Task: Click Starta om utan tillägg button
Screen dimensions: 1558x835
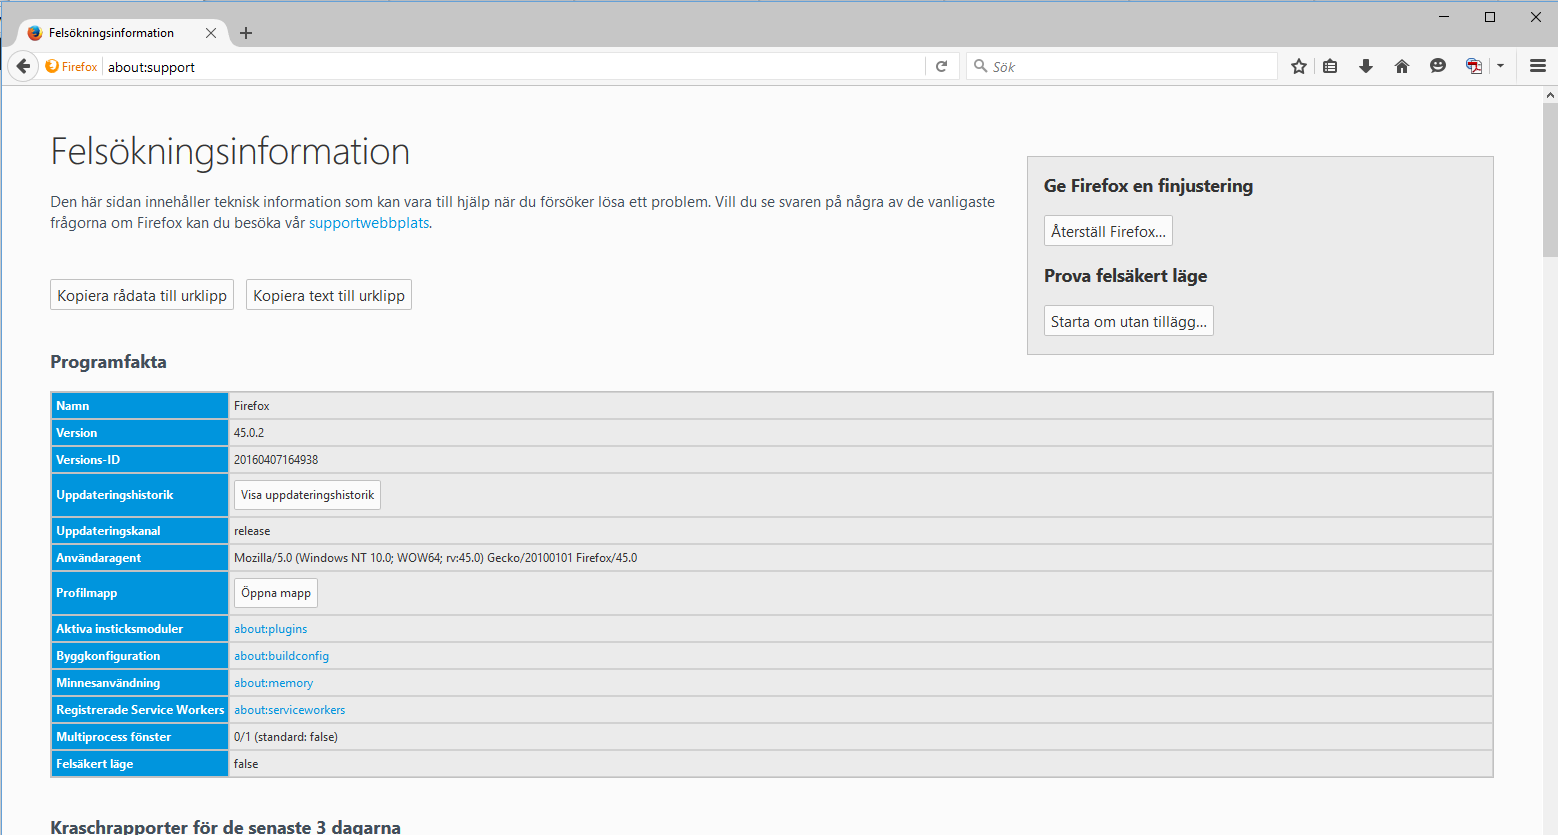Action: [x=1129, y=321]
